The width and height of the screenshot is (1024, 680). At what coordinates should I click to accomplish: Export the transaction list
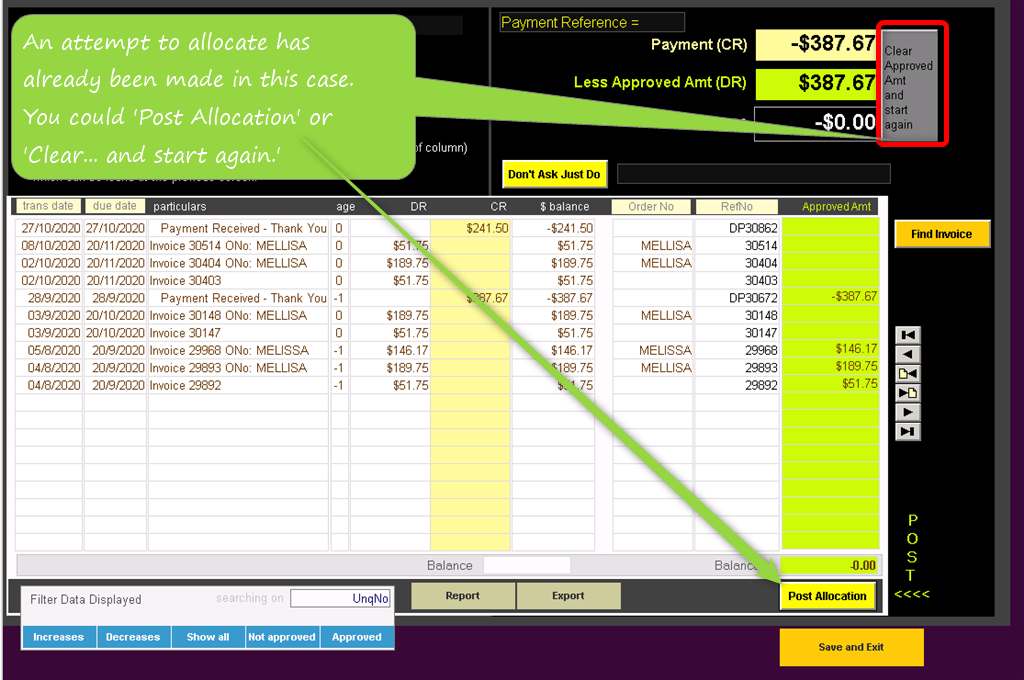[x=568, y=596]
